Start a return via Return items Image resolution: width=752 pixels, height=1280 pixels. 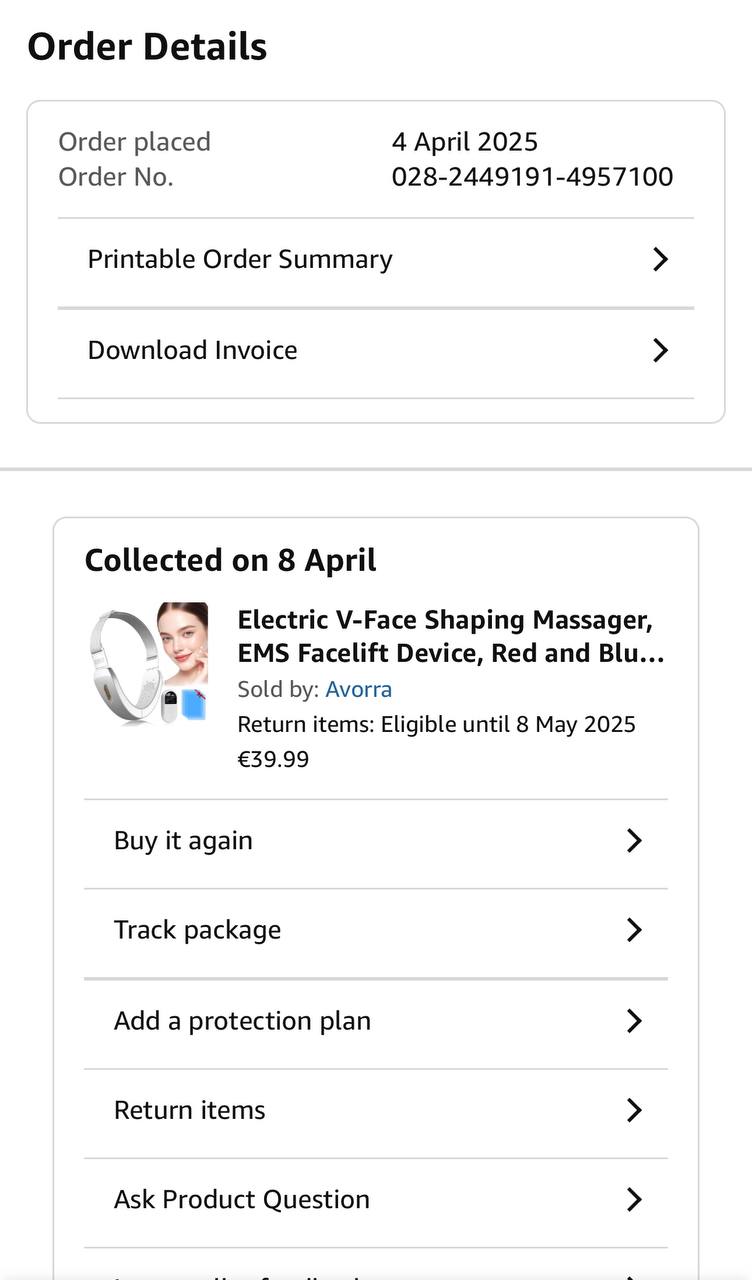click(190, 1110)
